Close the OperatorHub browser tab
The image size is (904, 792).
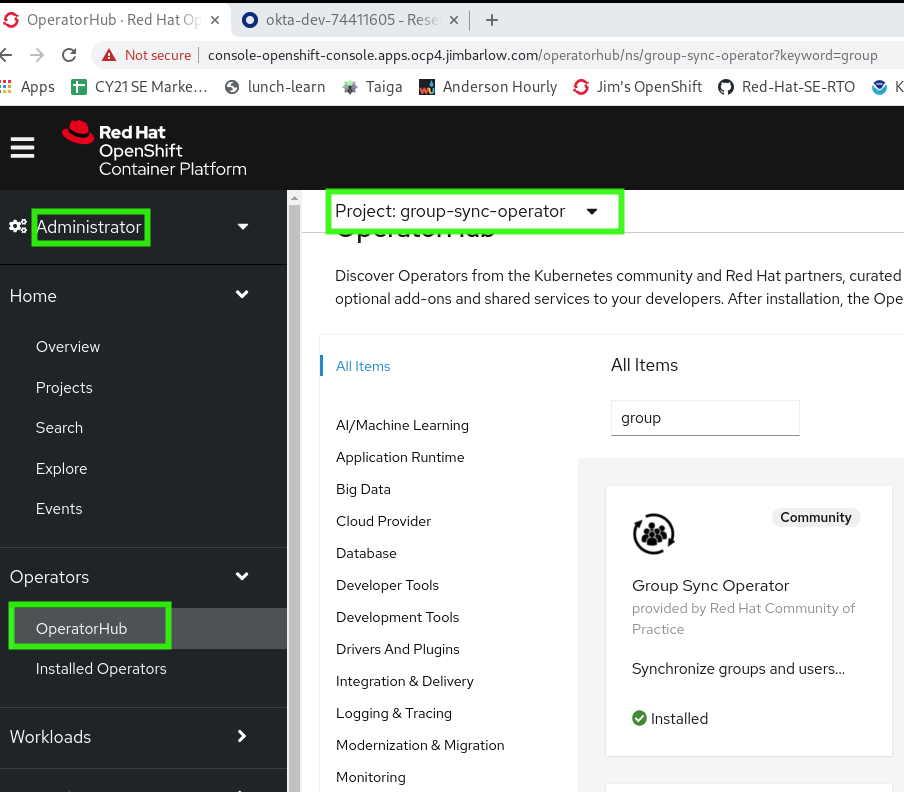[x=215, y=20]
